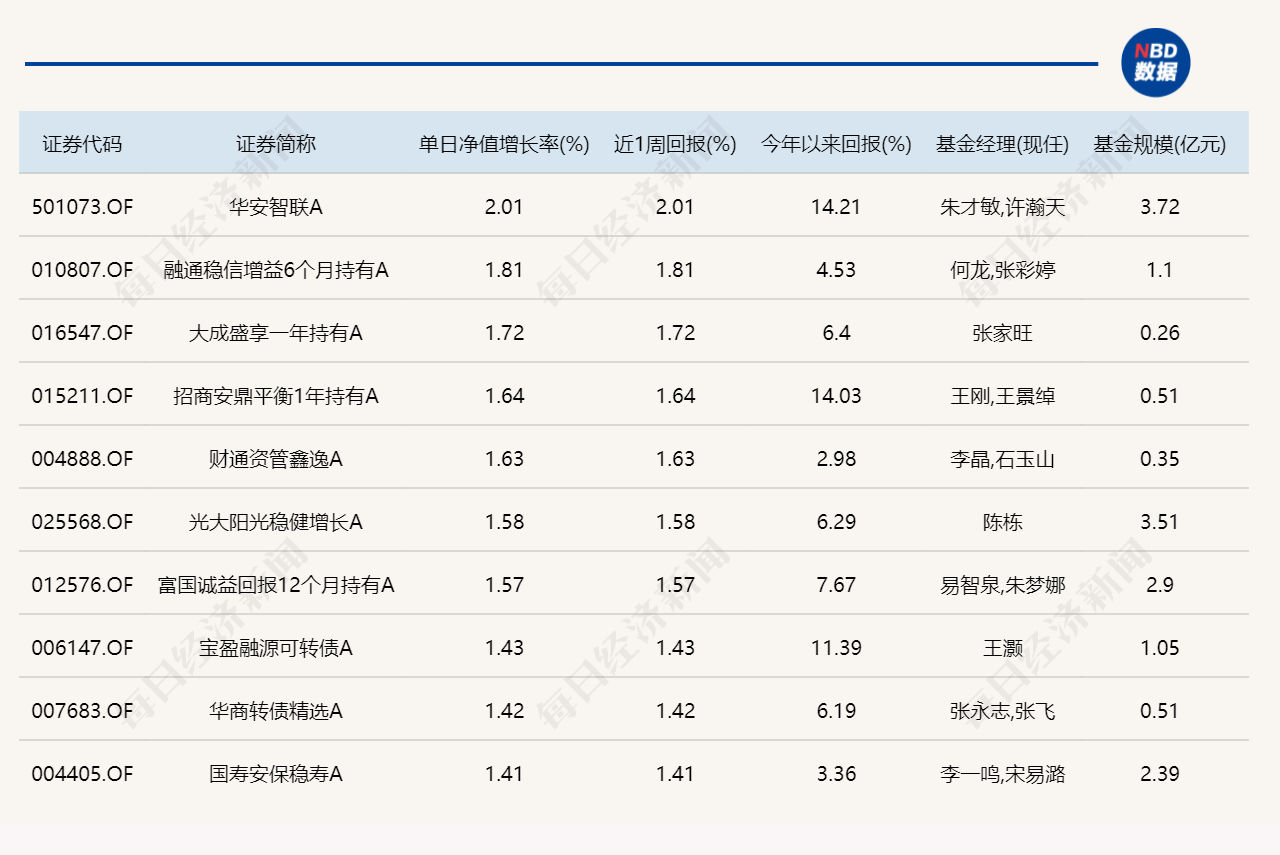Open fund code 501073.OF
Viewport: 1280px width, 855px height.
[82, 207]
